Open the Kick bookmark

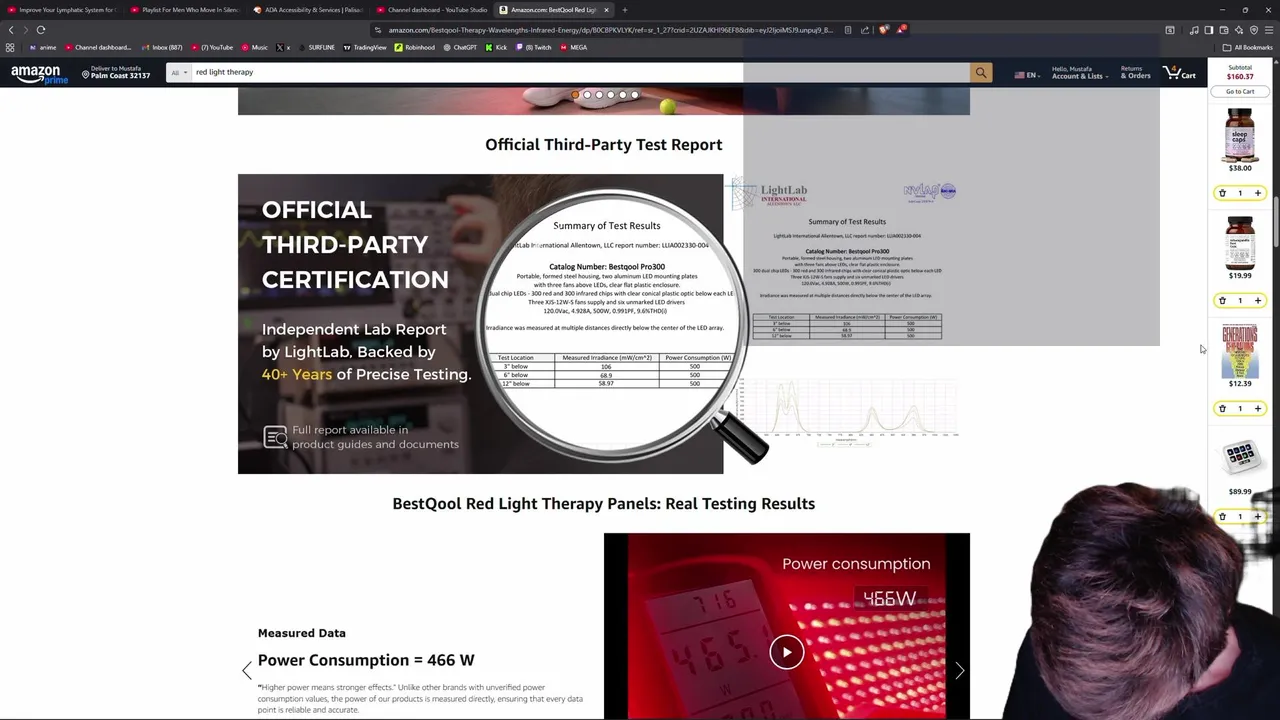(496, 47)
